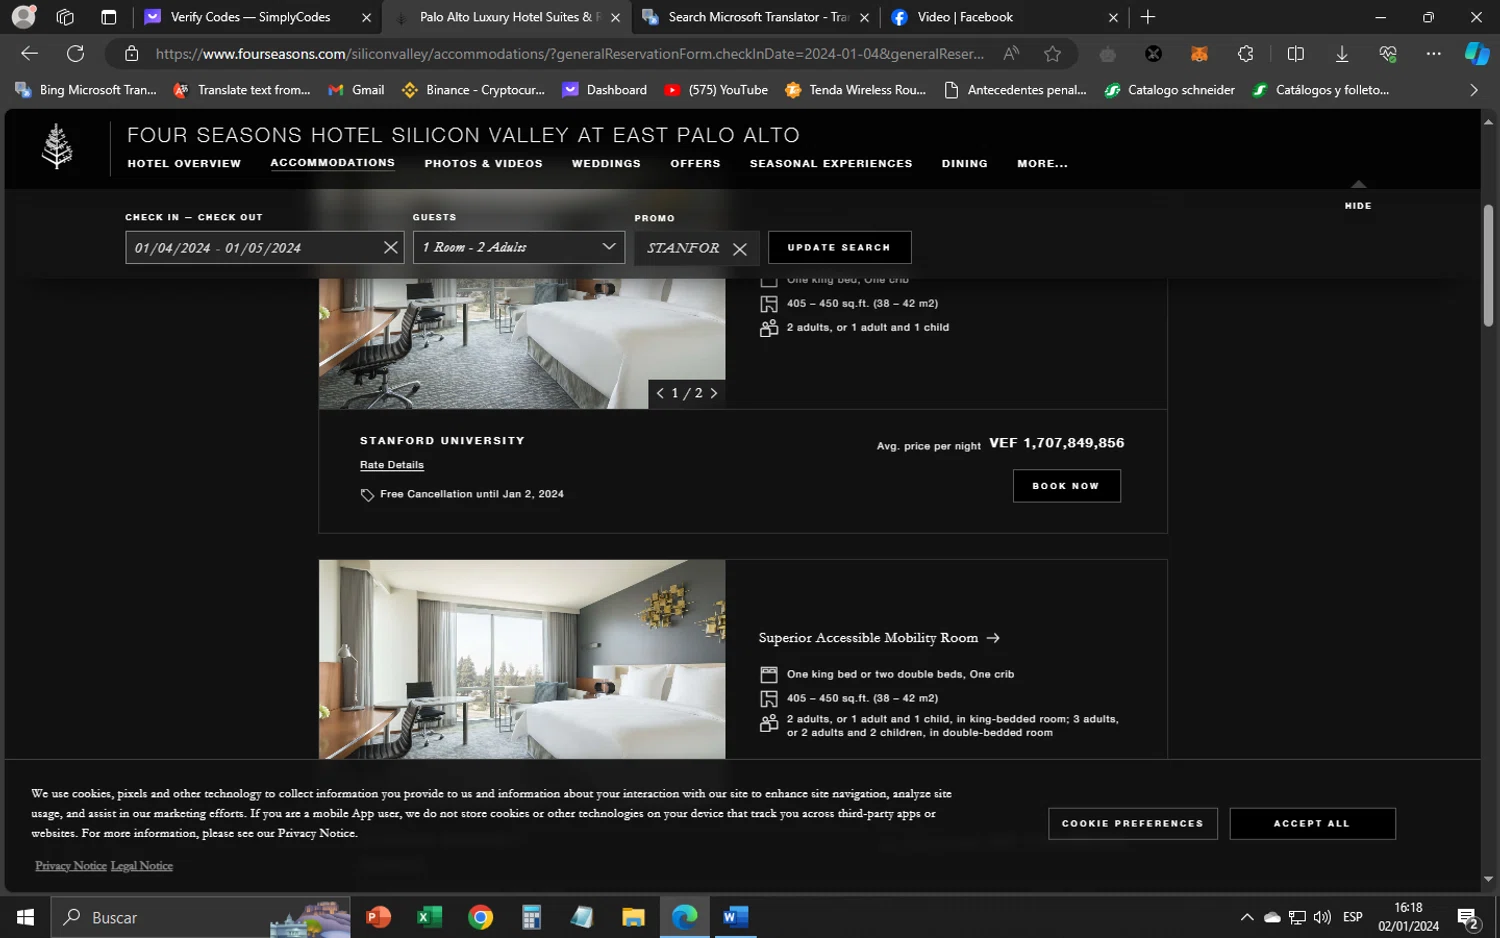
Task: Open the Calculator icon in the taskbar
Action: (531, 917)
